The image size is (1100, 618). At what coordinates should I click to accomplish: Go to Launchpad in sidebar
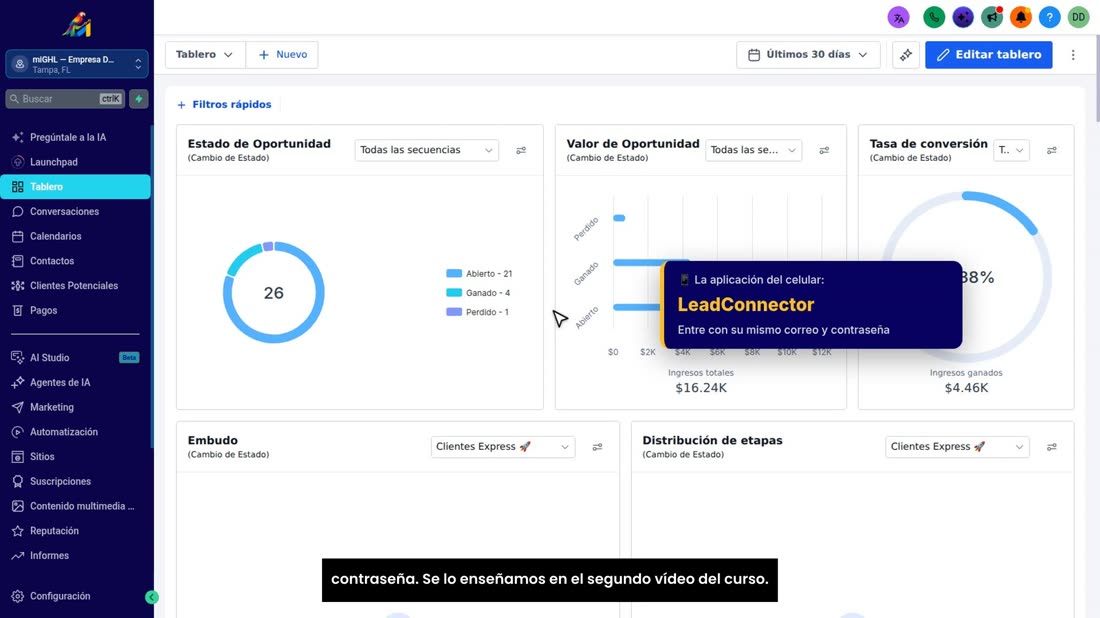tap(76, 162)
